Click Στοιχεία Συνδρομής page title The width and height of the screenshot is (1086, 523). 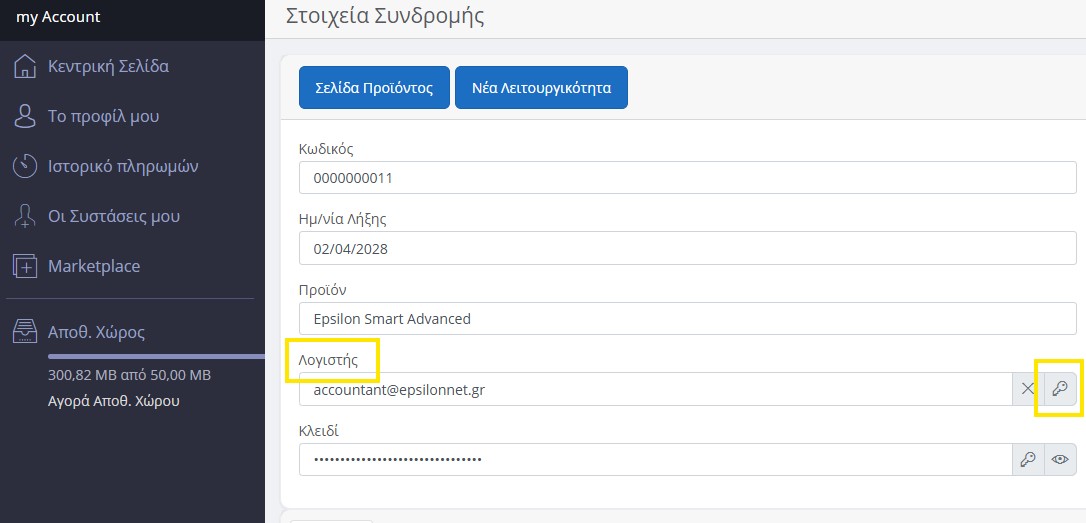pos(385,17)
